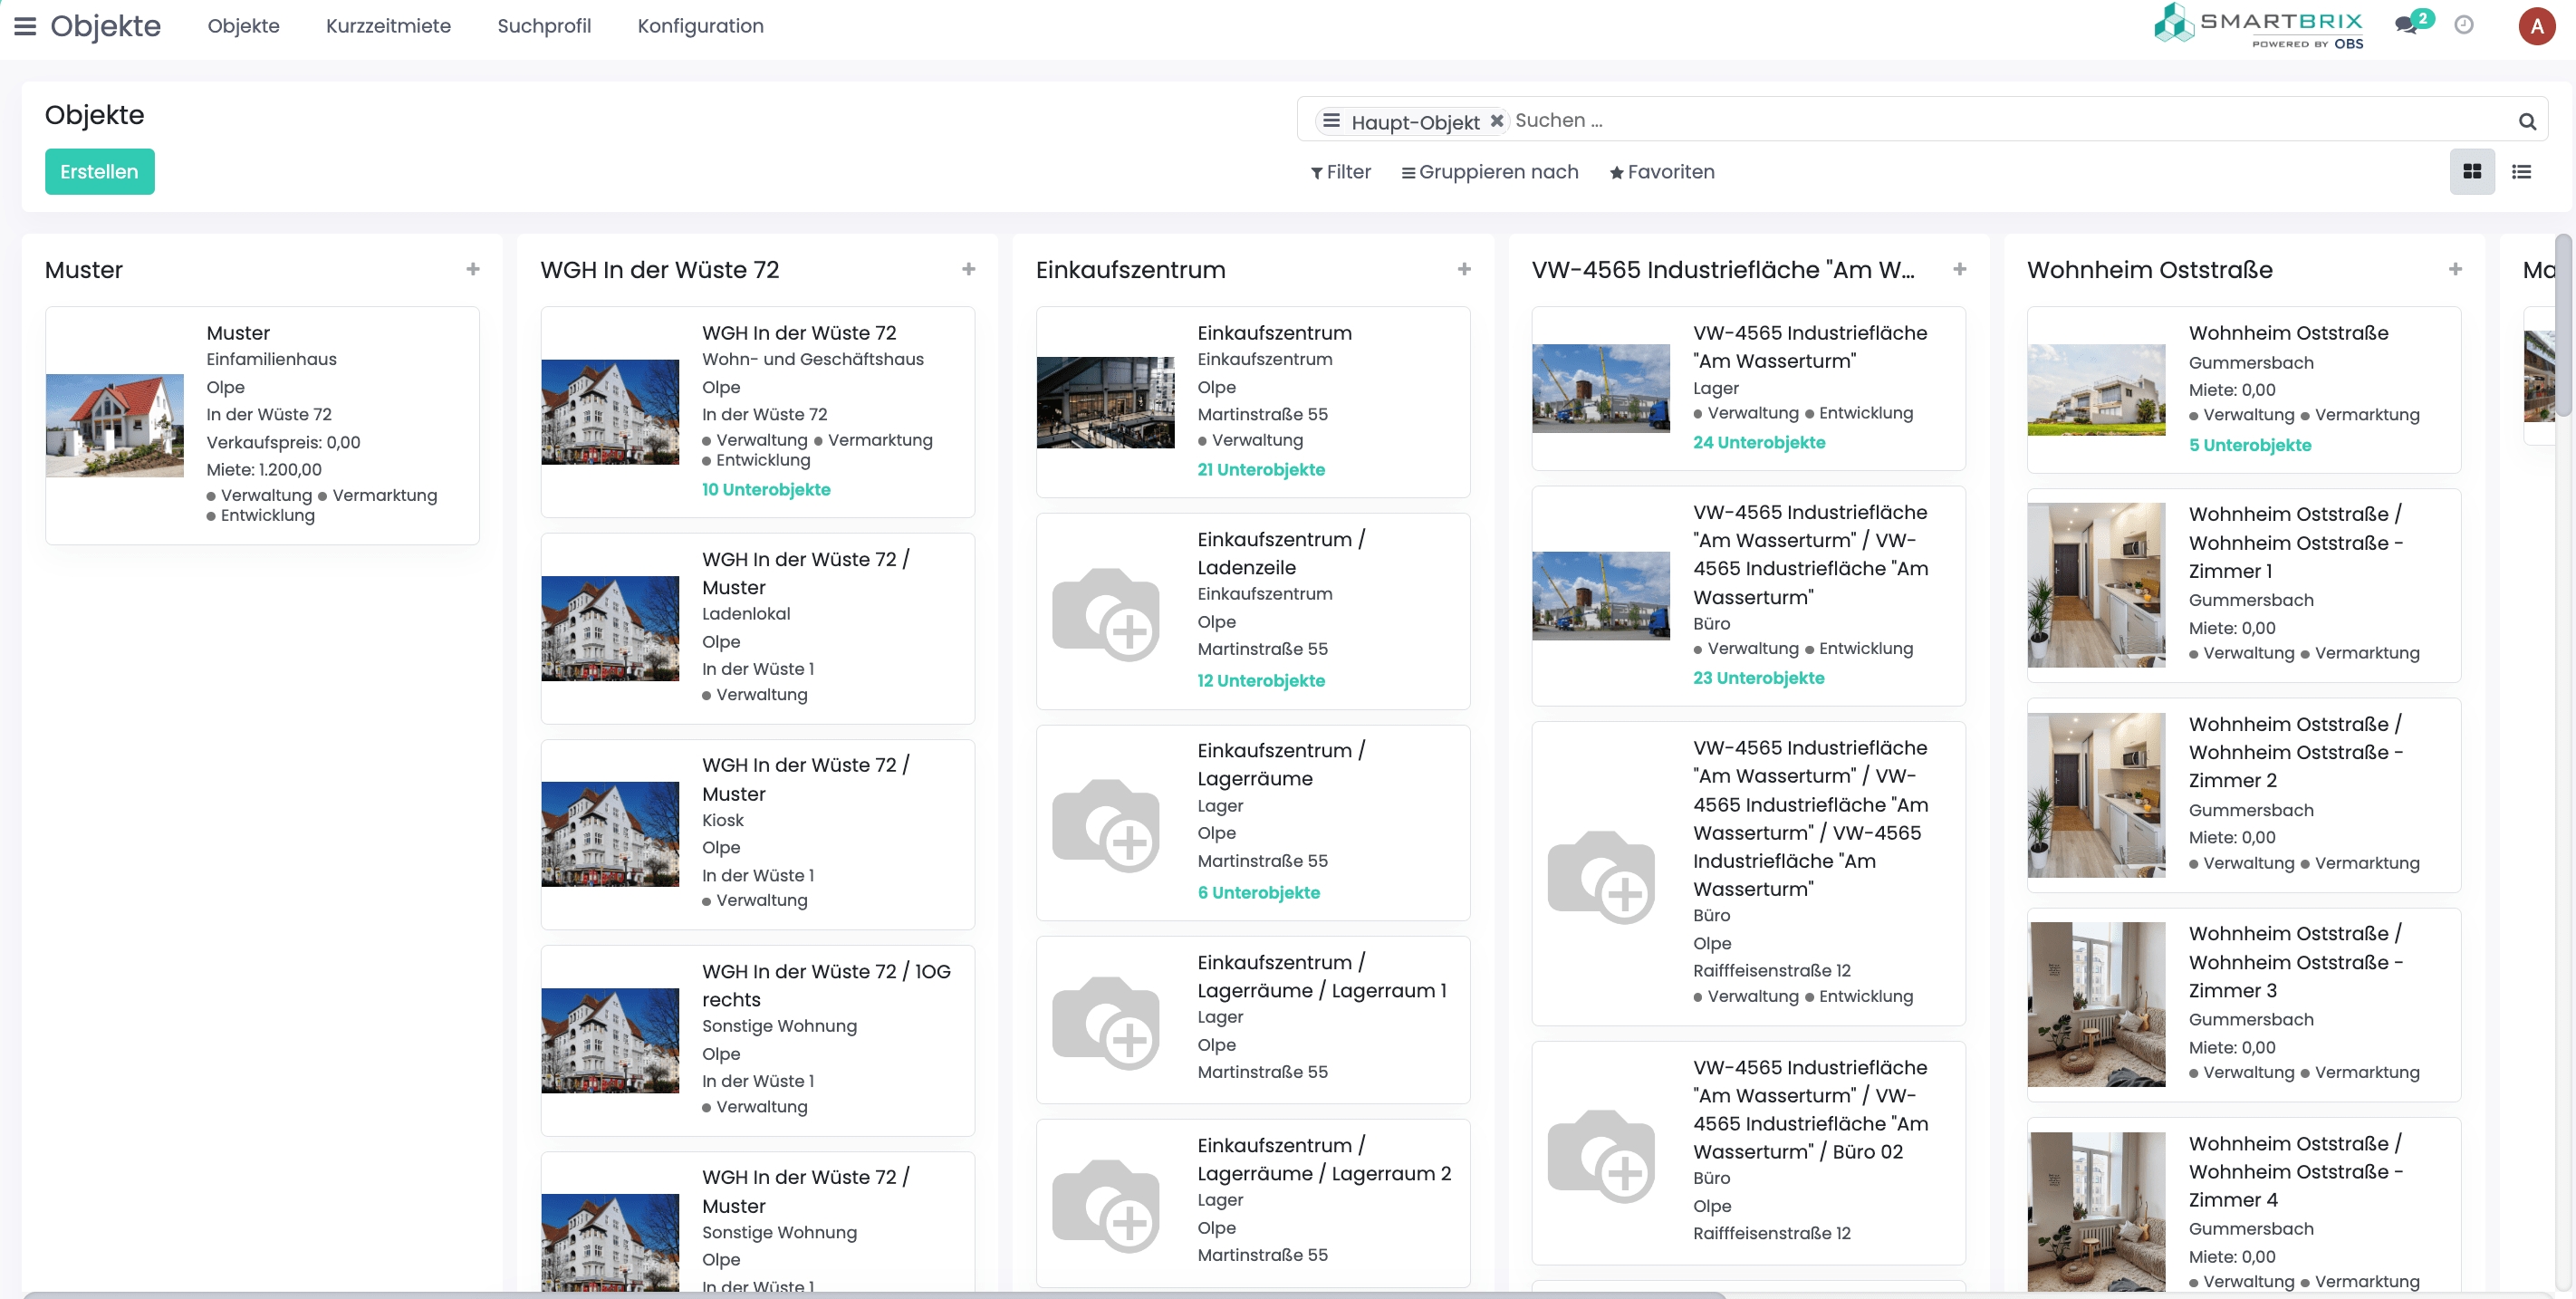Open the Konfiguration menu
Image resolution: width=2576 pixels, height=1299 pixels.
pos(700,26)
